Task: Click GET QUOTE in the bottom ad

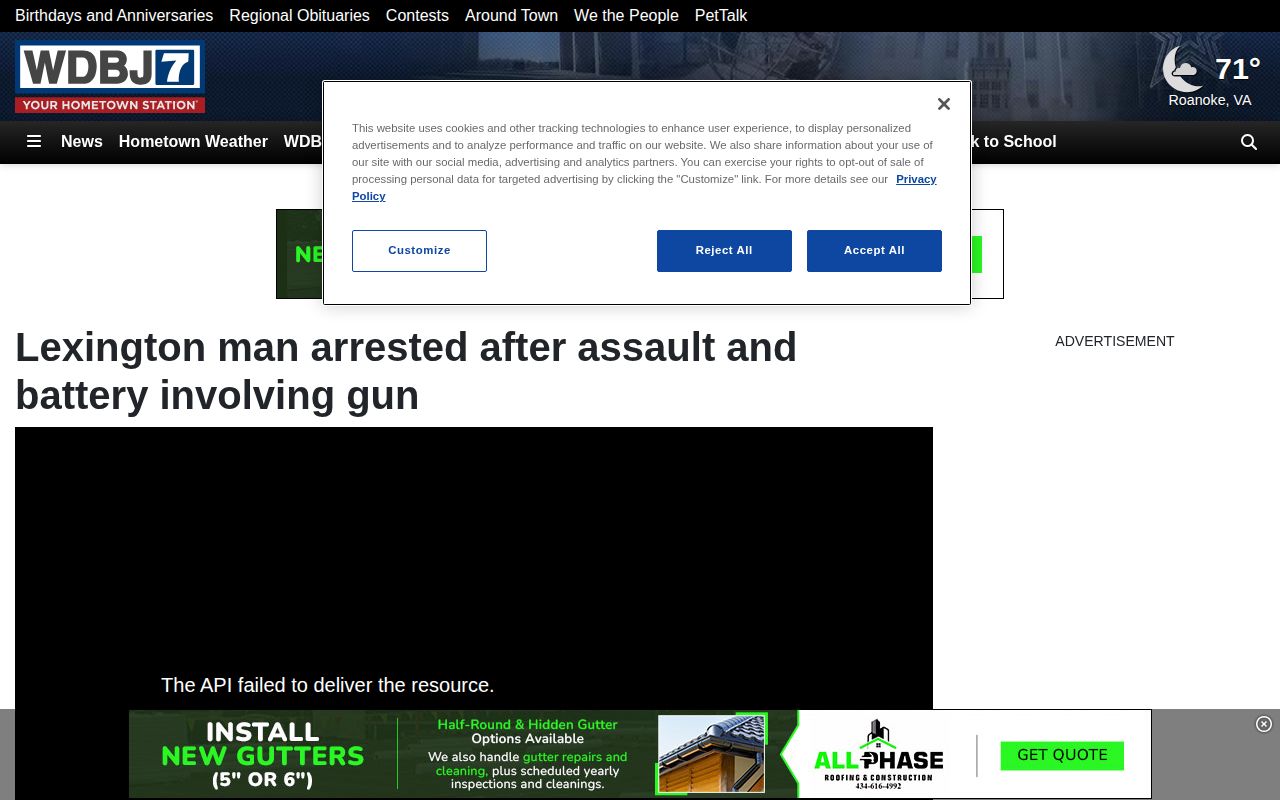Action: (x=1062, y=755)
